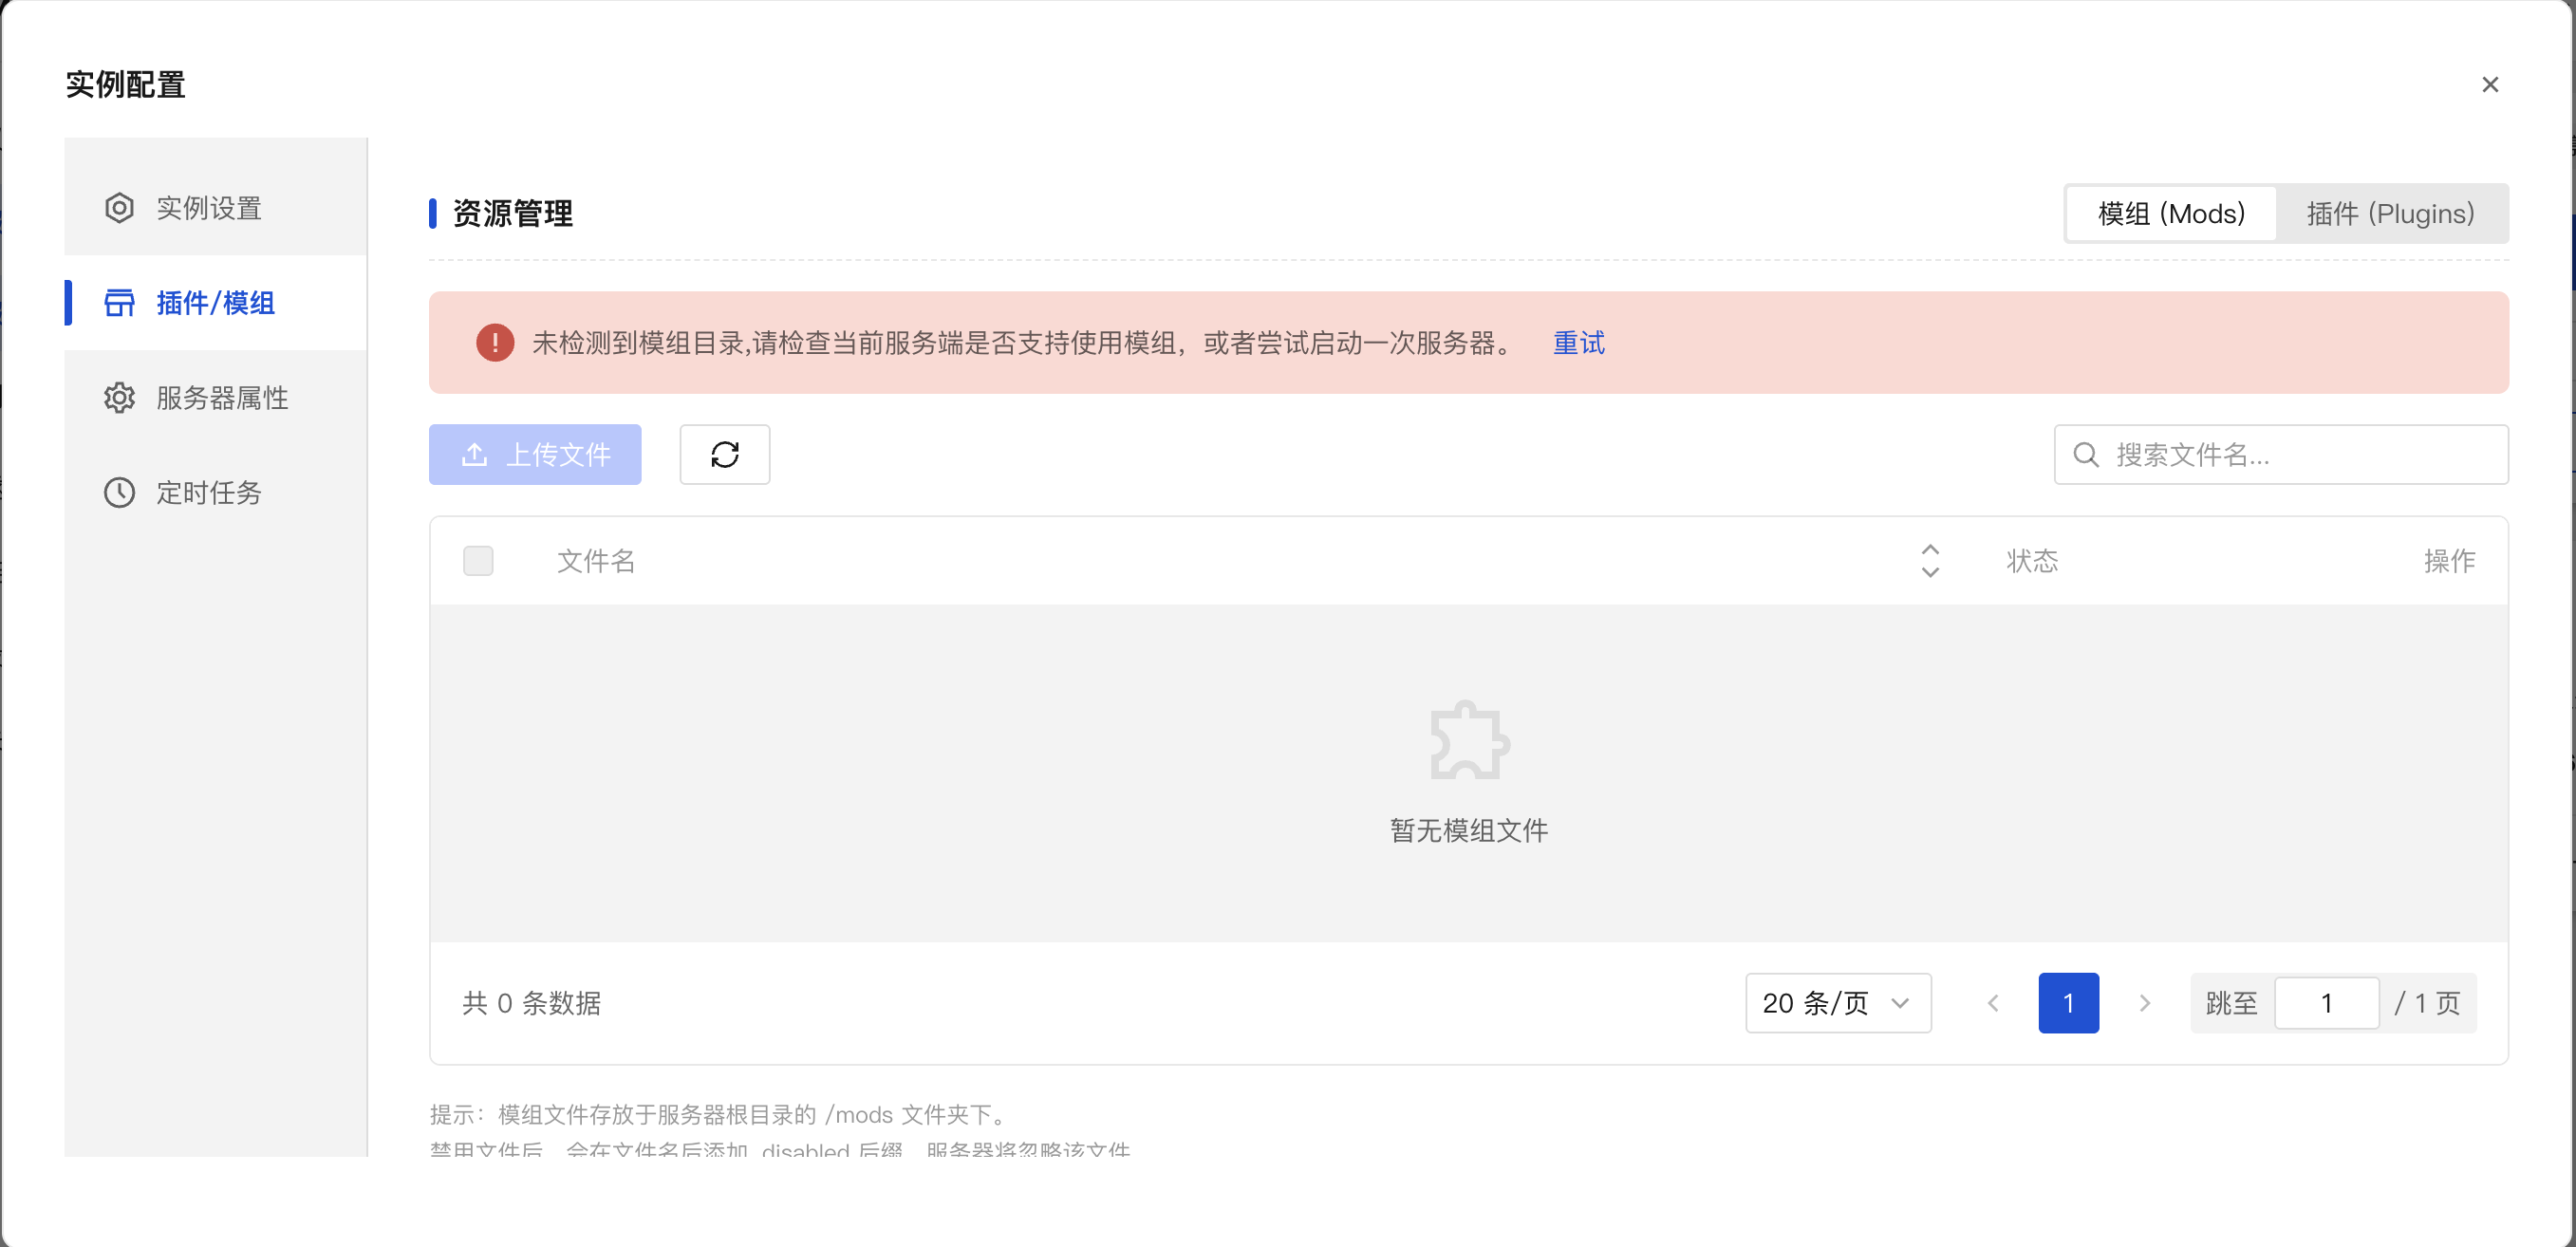Open the 实例设置 settings section
Viewport: 2576px width, 1247px height.
tap(208, 207)
